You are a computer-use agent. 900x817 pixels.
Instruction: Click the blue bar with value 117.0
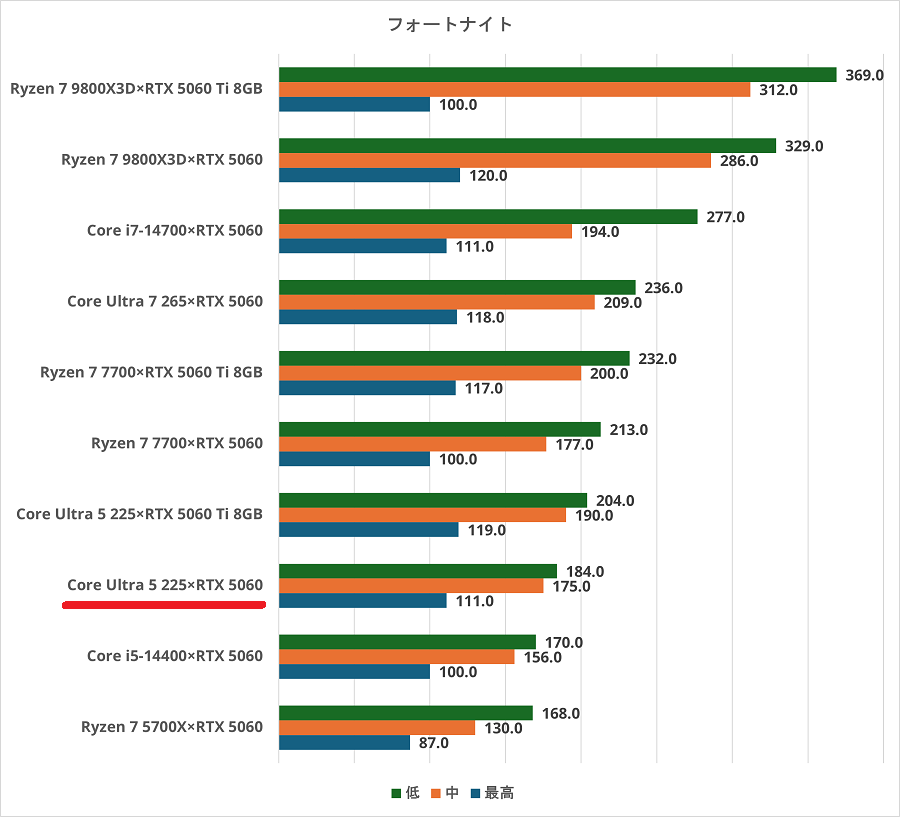coord(367,388)
